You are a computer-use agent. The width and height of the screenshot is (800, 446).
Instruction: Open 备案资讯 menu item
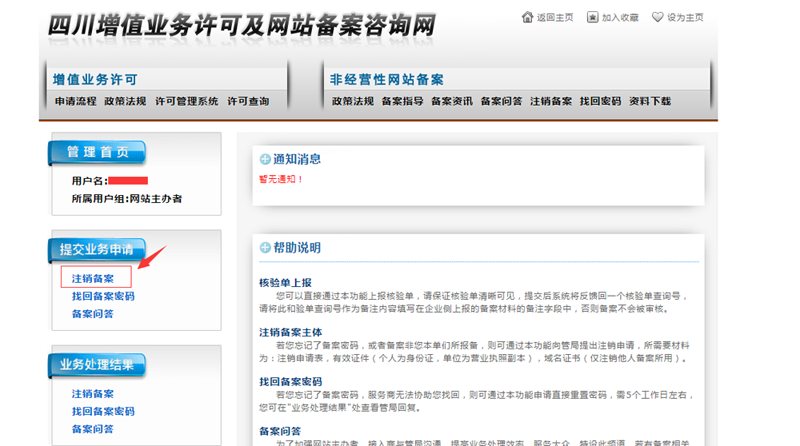tap(452, 102)
